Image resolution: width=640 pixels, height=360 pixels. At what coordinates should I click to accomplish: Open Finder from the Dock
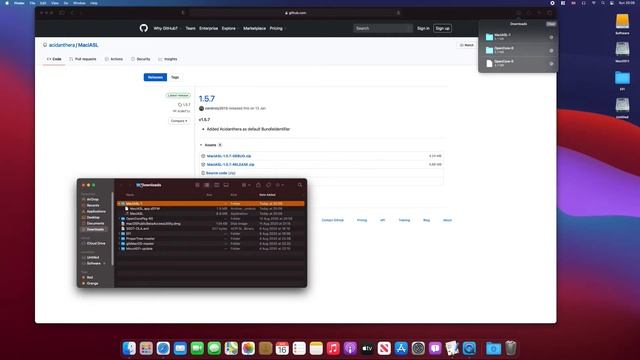[x=129, y=348]
